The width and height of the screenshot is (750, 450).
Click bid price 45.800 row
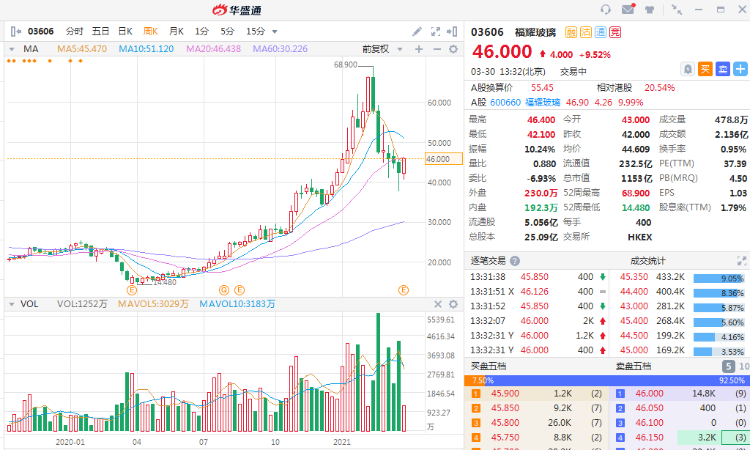point(536,423)
